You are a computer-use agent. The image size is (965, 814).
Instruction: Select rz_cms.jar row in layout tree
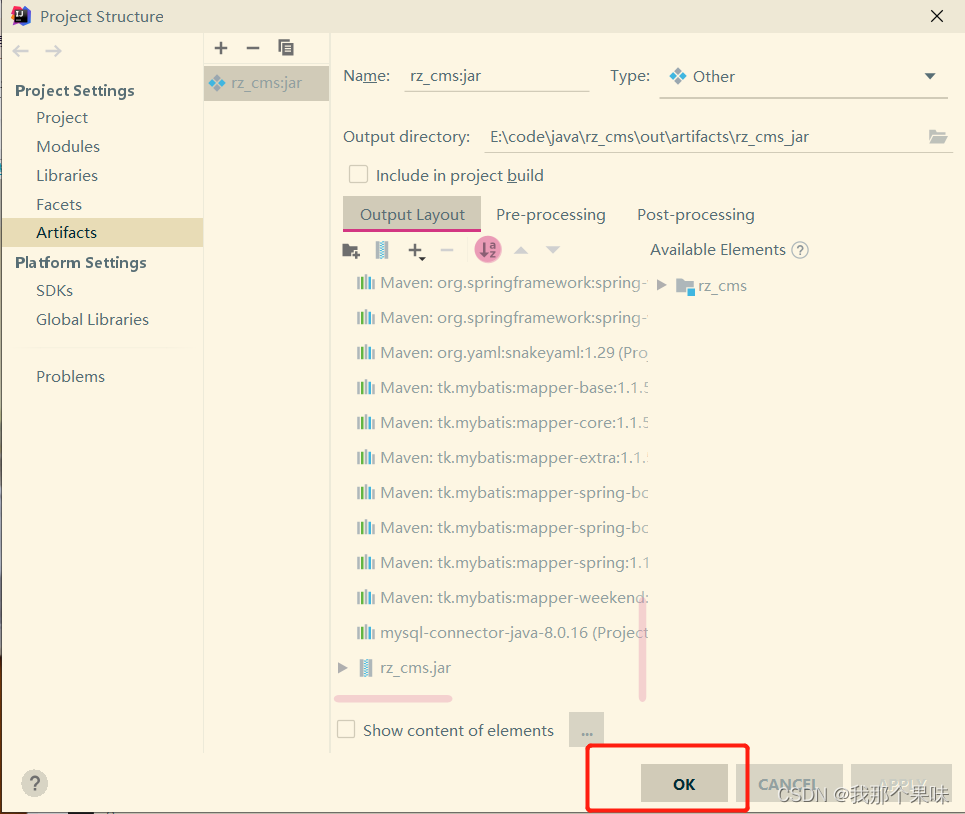[405, 668]
